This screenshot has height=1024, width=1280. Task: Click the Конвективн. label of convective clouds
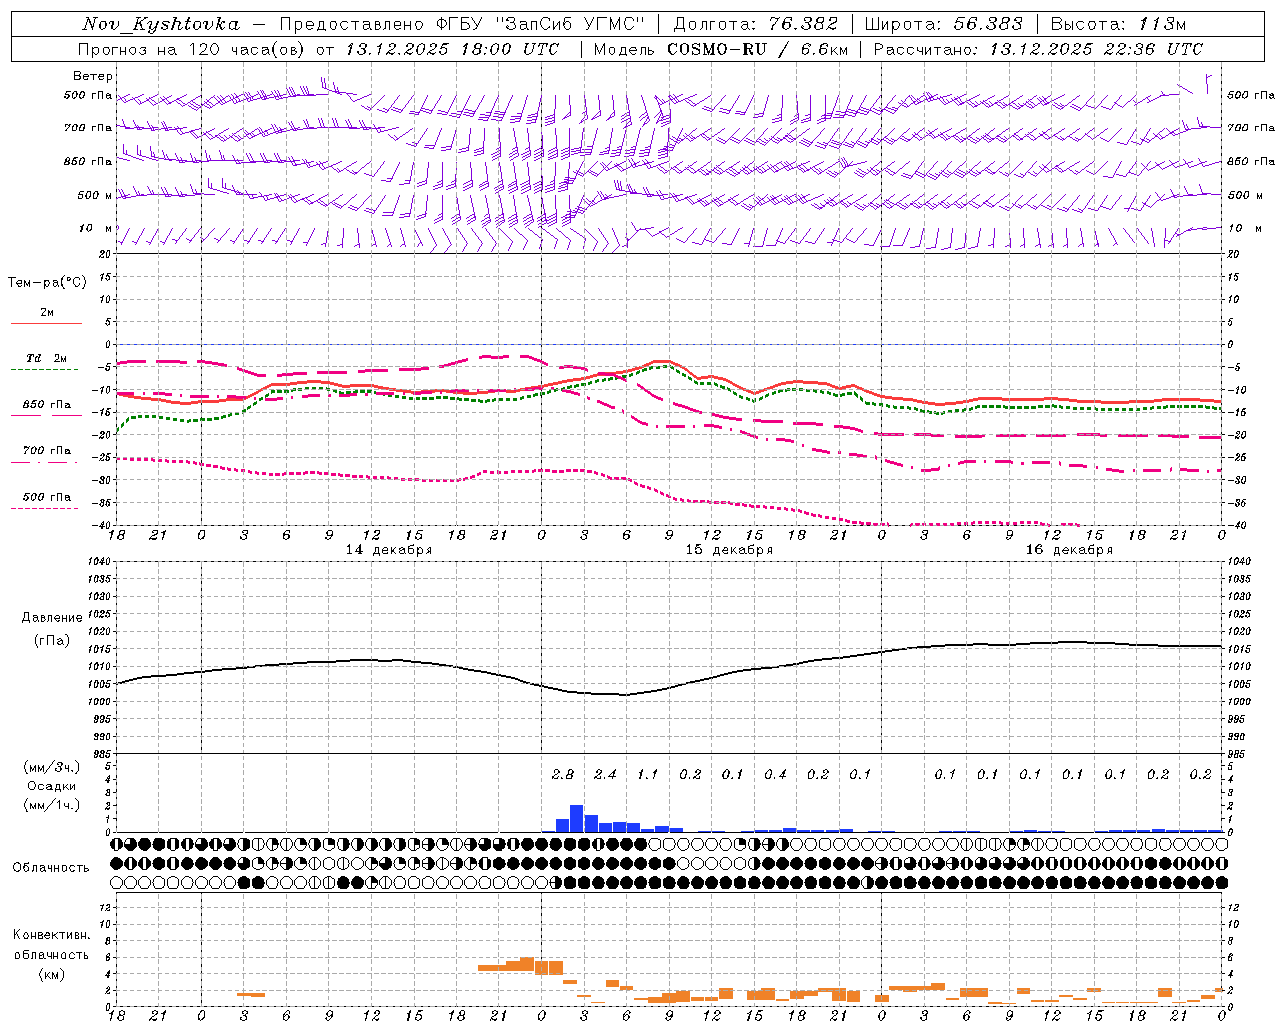tap(51, 935)
